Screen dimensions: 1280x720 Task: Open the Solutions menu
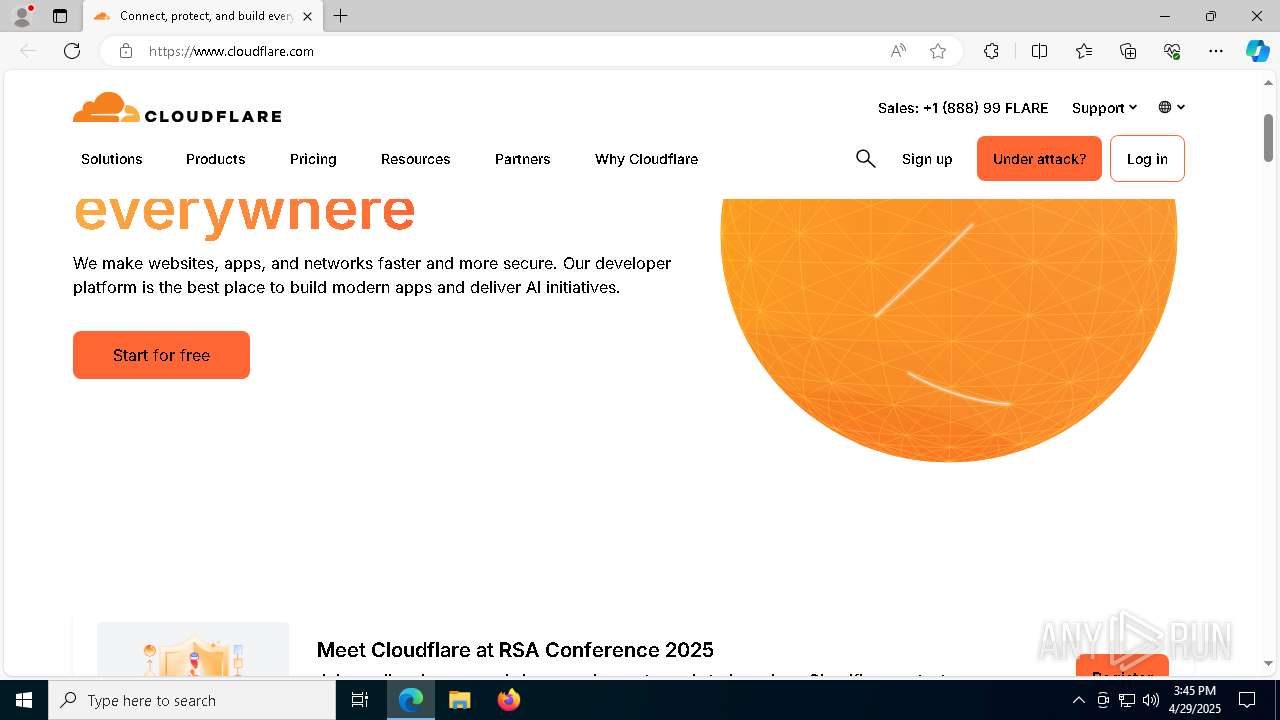pos(112,159)
